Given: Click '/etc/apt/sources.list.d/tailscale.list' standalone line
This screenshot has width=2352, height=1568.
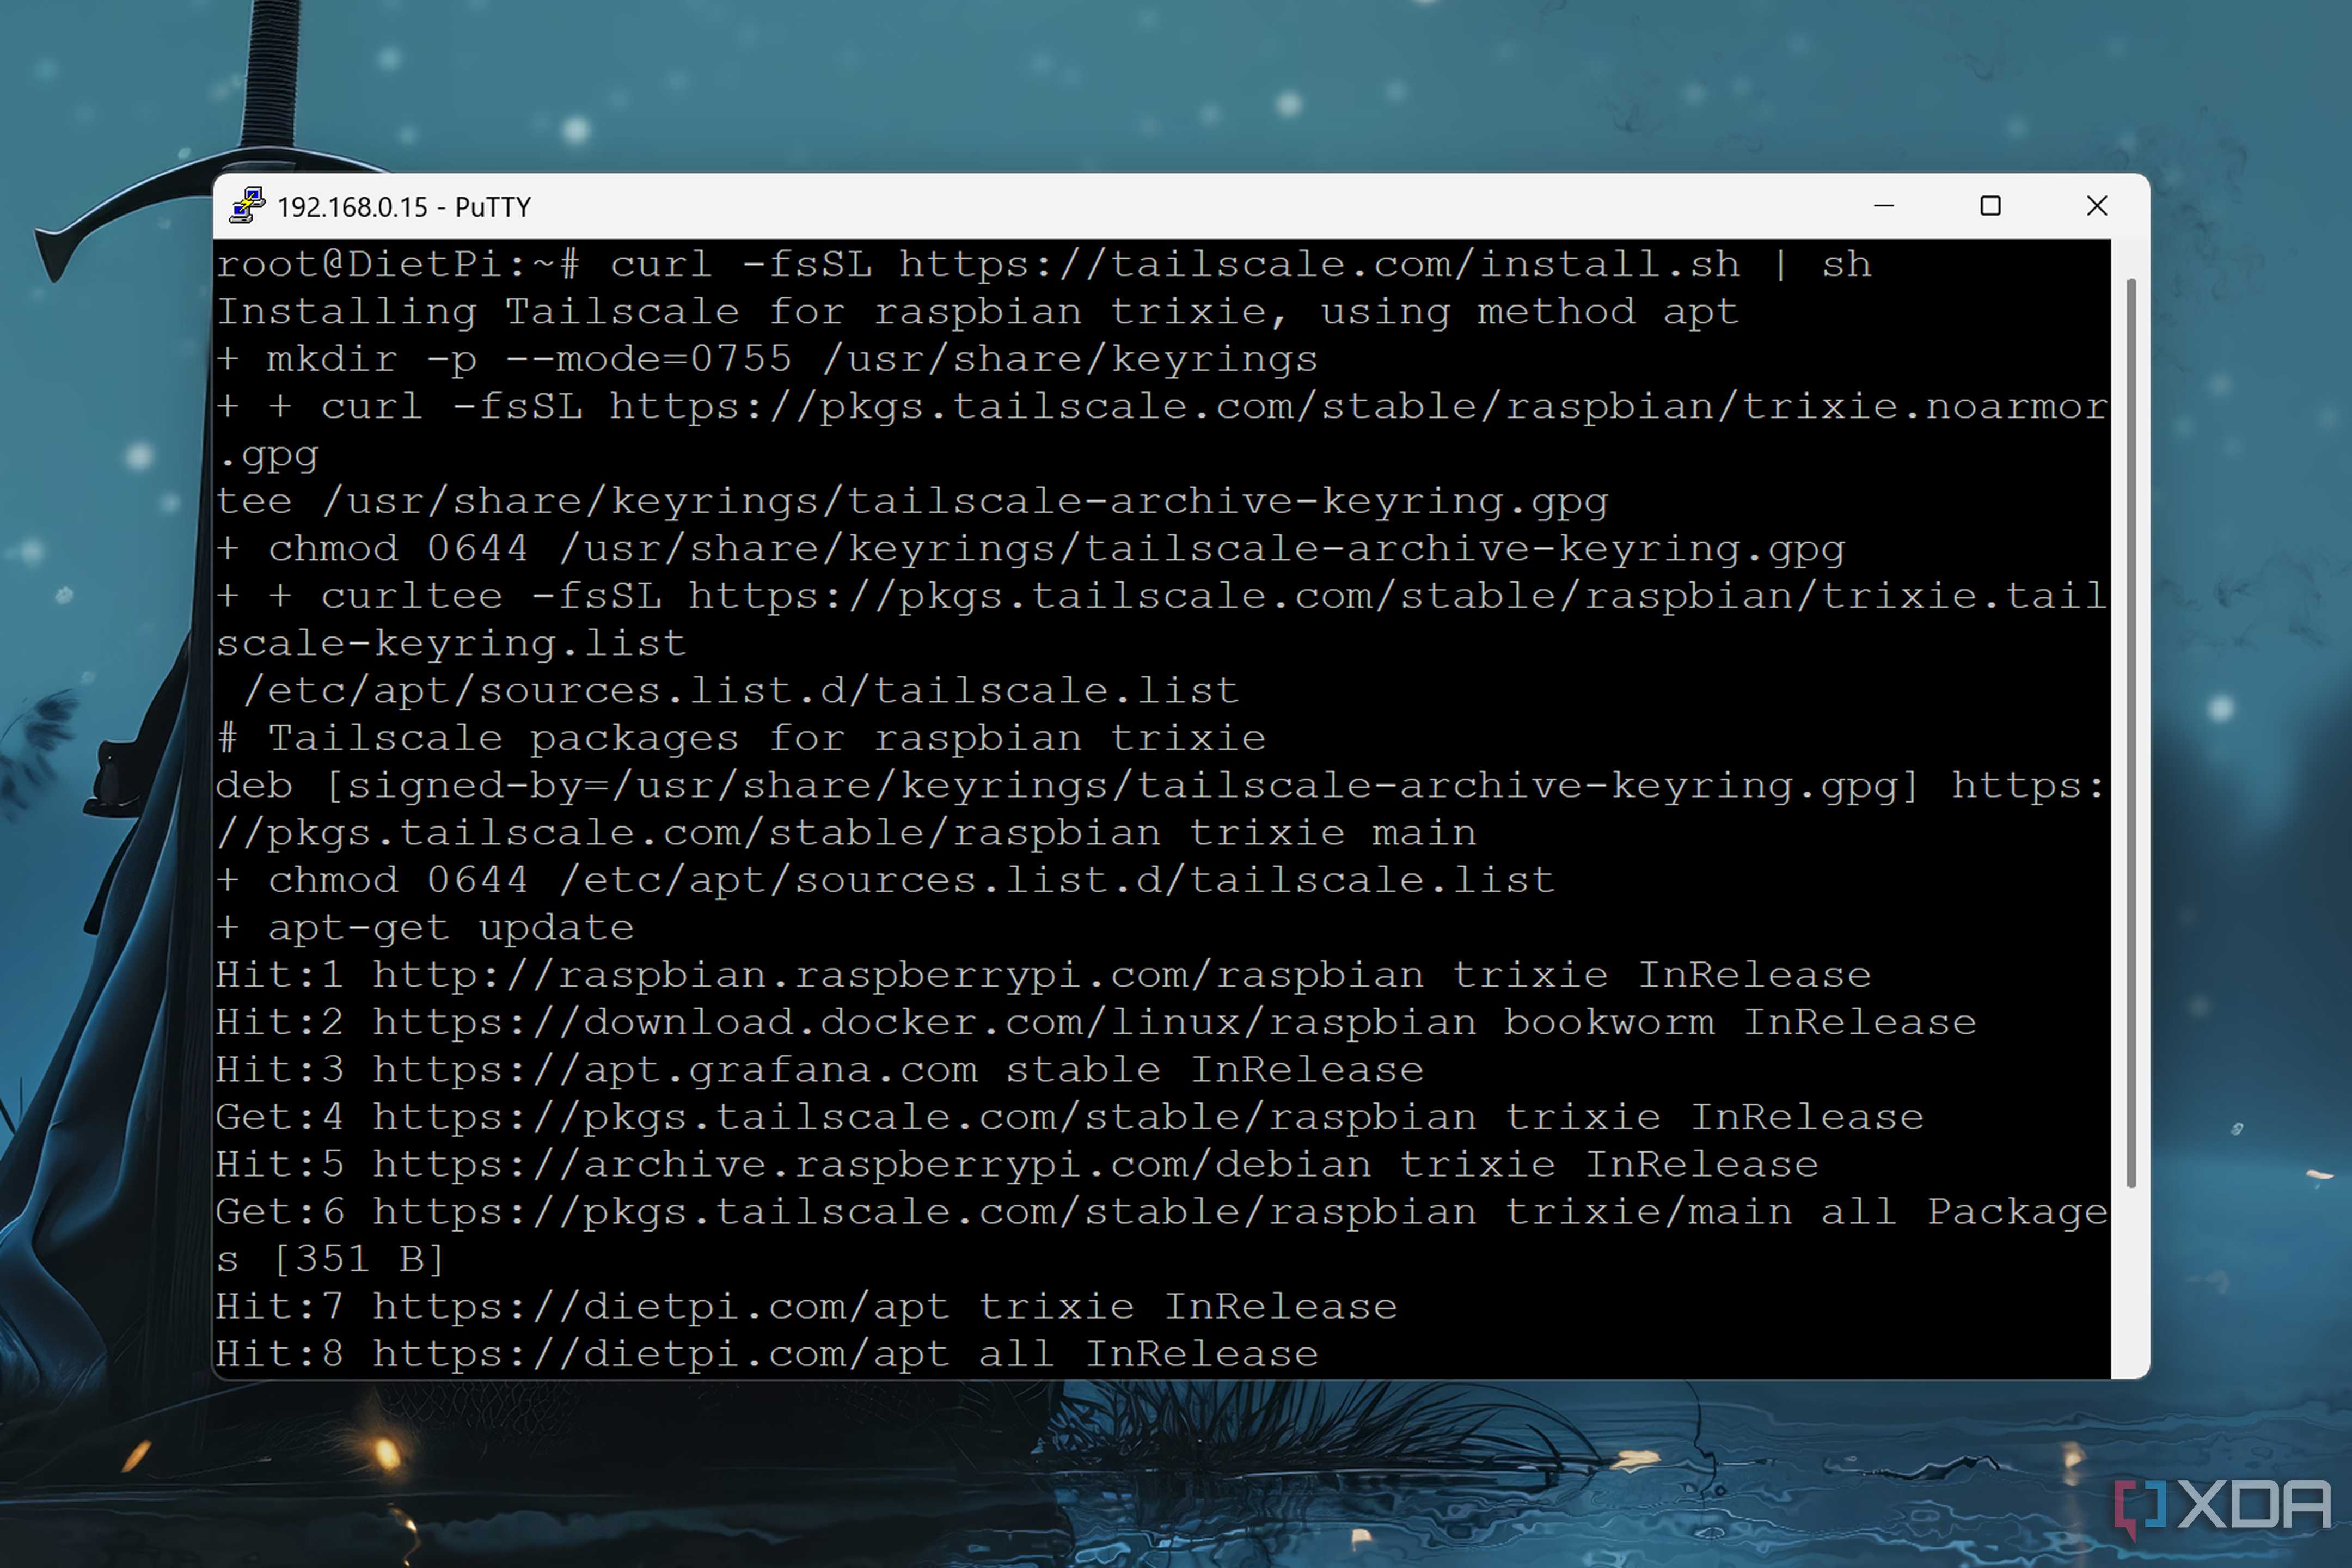Looking at the screenshot, I should [x=741, y=691].
